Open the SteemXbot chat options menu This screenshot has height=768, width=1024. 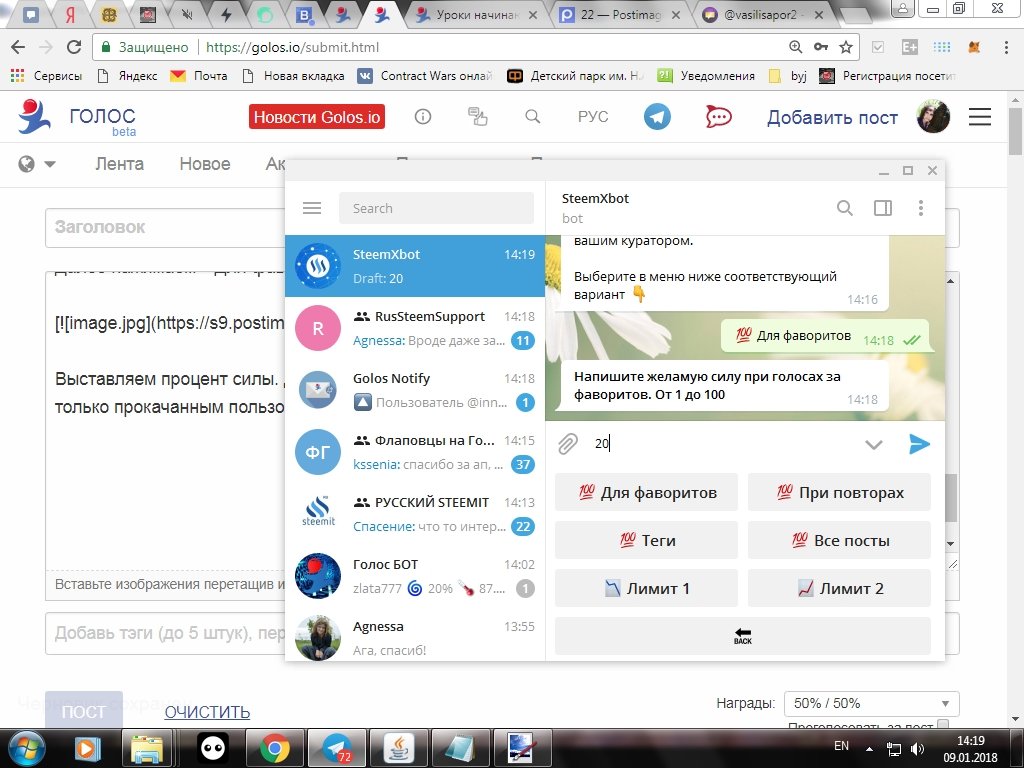(921, 208)
